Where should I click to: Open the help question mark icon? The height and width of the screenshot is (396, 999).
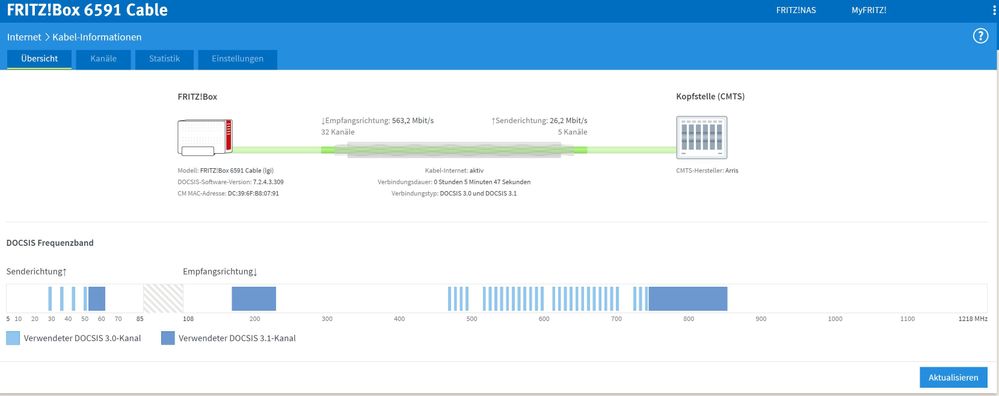click(980, 36)
